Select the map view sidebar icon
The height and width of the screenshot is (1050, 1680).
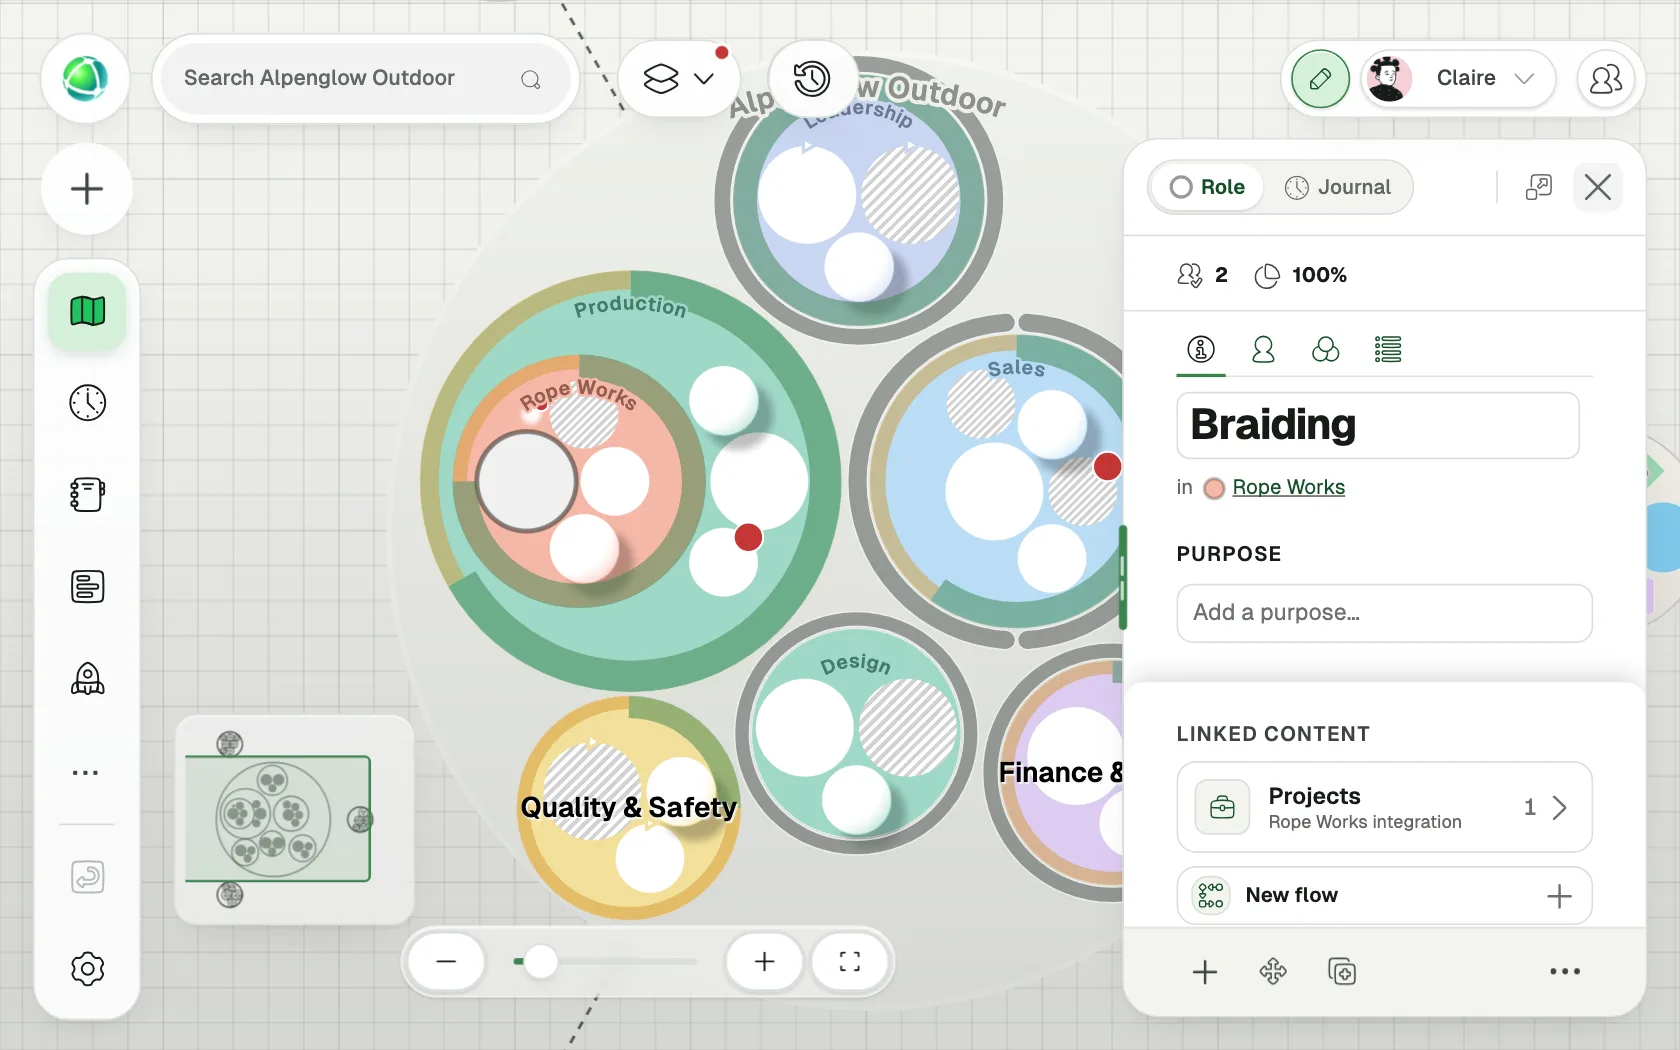(x=87, y=311)
